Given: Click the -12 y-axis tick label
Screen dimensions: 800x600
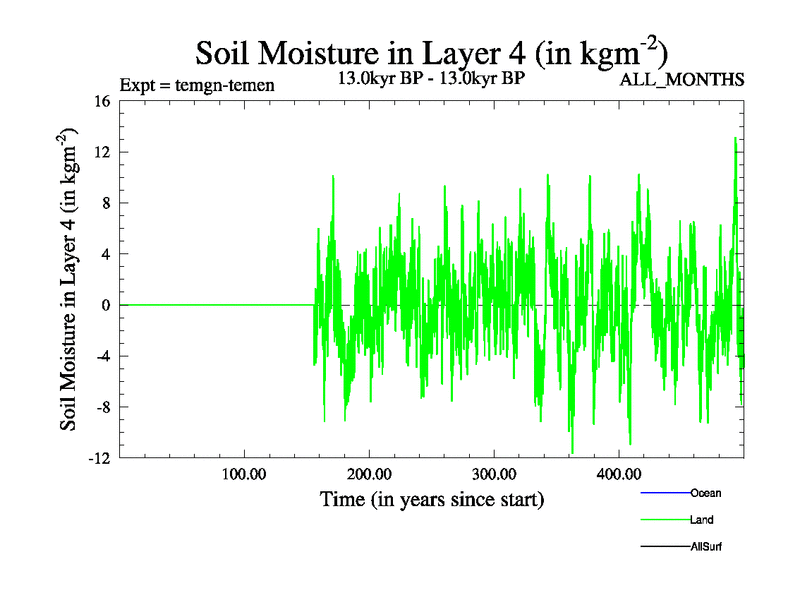Looking at the screenshot, I should click(x=99, y=458).
